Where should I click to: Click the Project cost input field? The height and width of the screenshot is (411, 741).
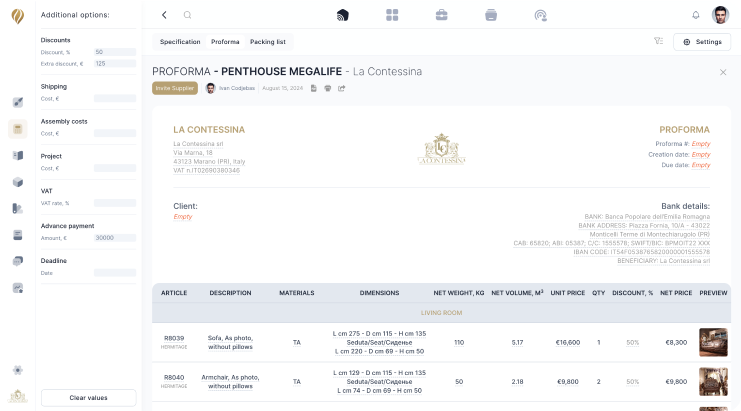pyautogui.click(x=115, y=168)
